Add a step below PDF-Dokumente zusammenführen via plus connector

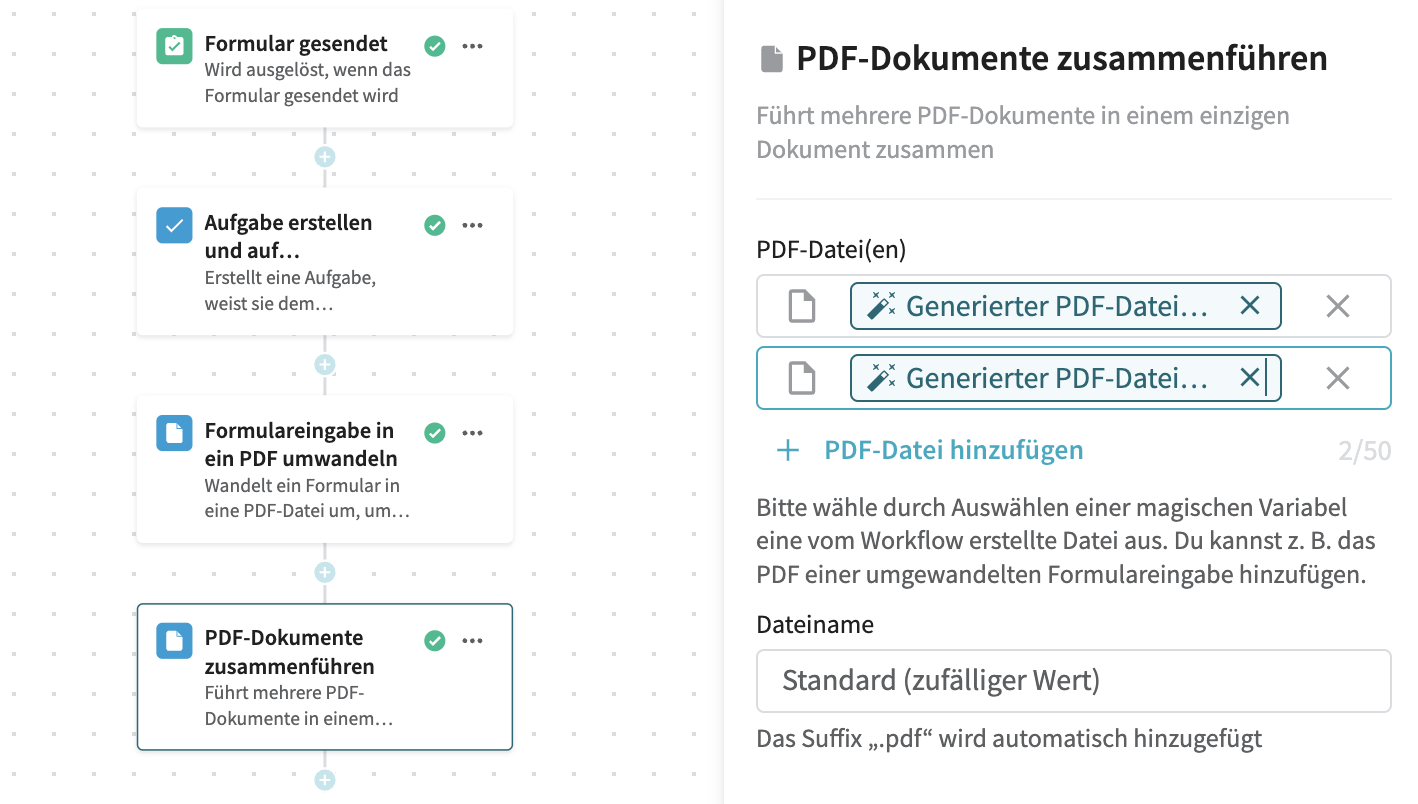pyautogui.click(x=324, y=780)
